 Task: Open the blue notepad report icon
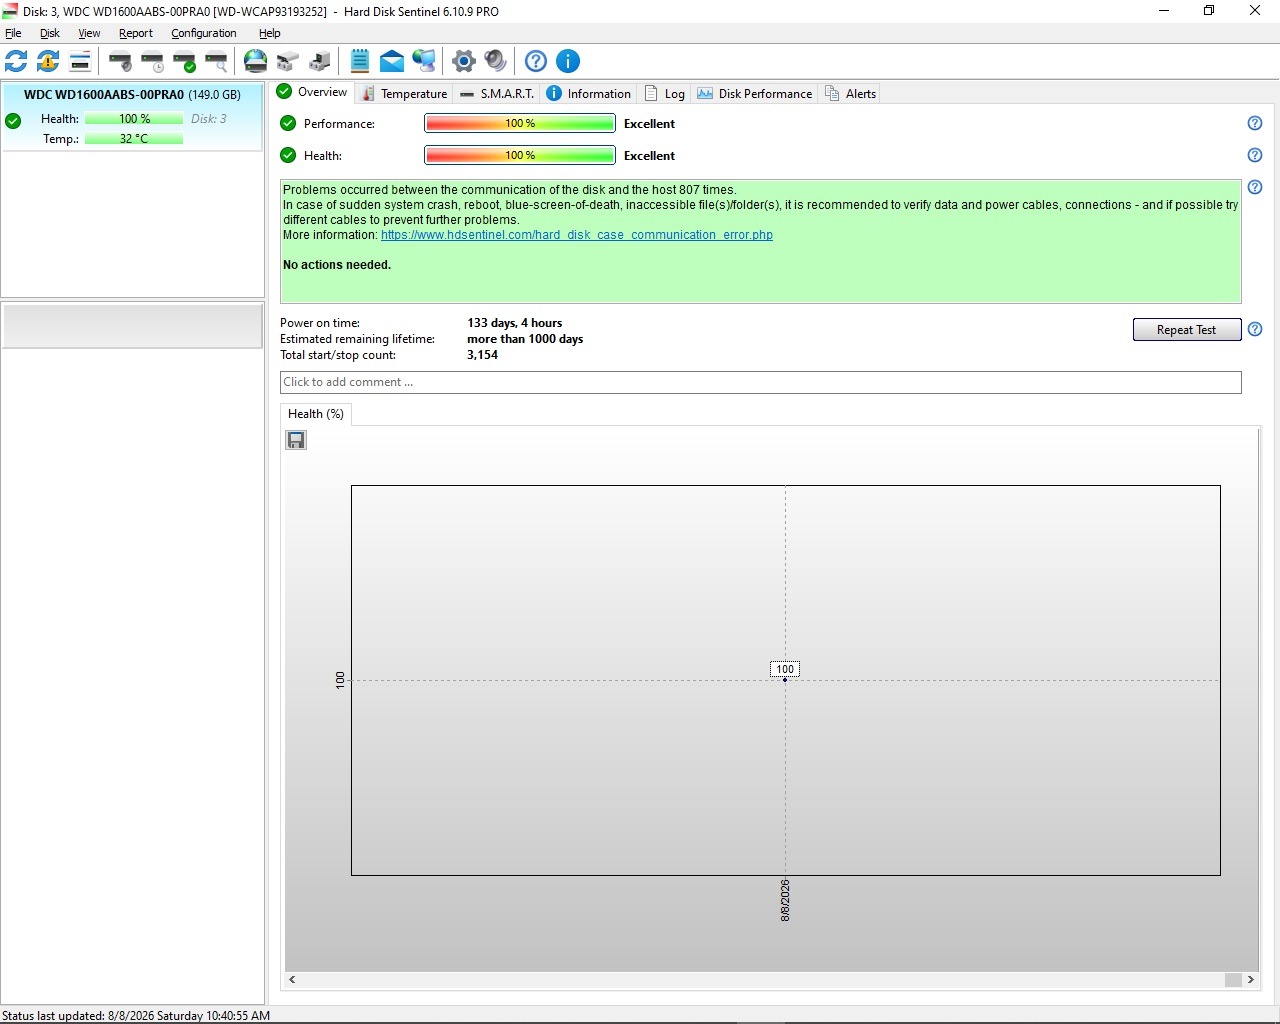[360, 61]
